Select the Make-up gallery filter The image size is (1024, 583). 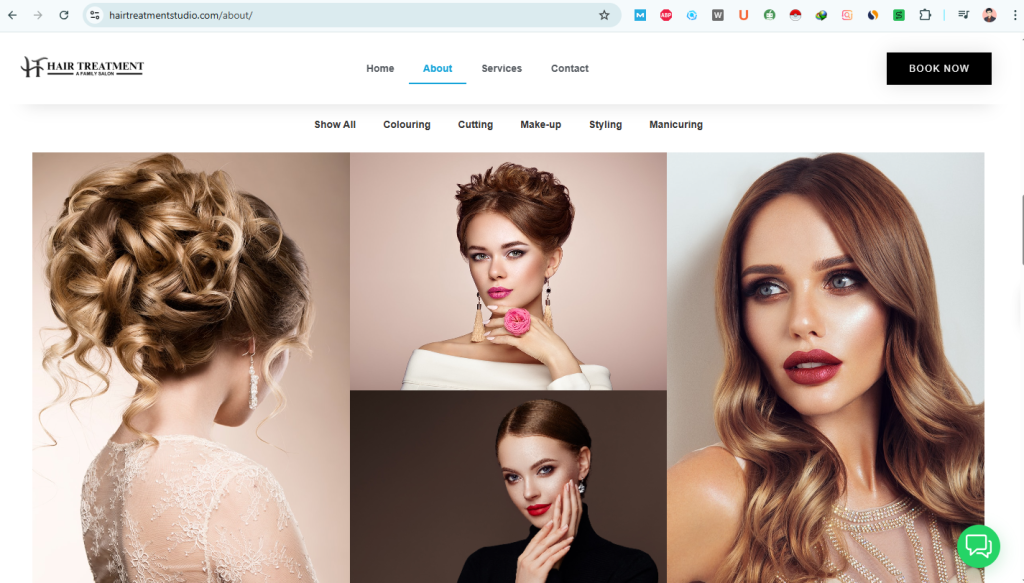point(540,125)
